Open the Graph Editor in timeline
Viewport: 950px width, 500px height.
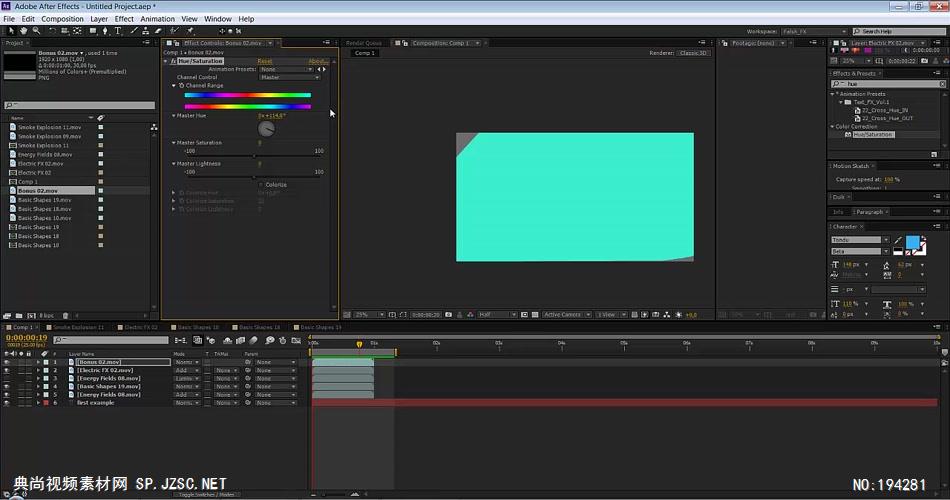296,341
